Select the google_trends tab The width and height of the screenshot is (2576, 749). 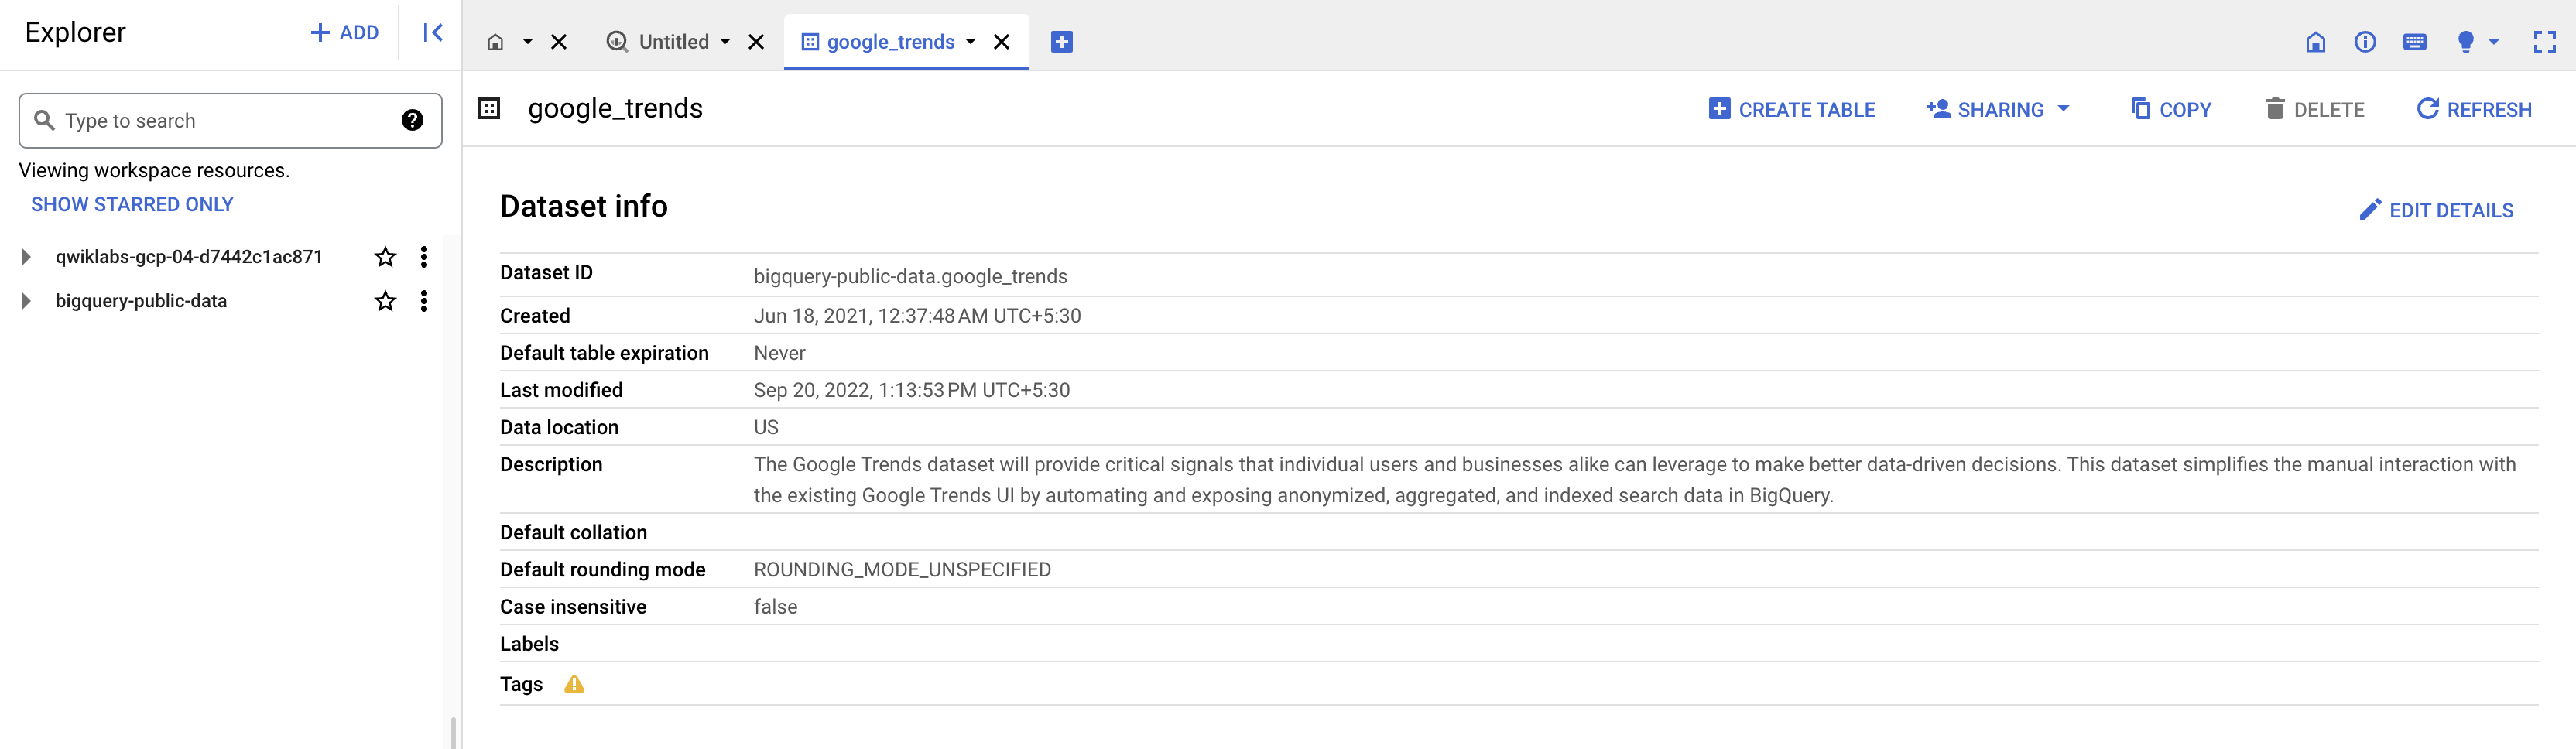[x=879, y=42]
